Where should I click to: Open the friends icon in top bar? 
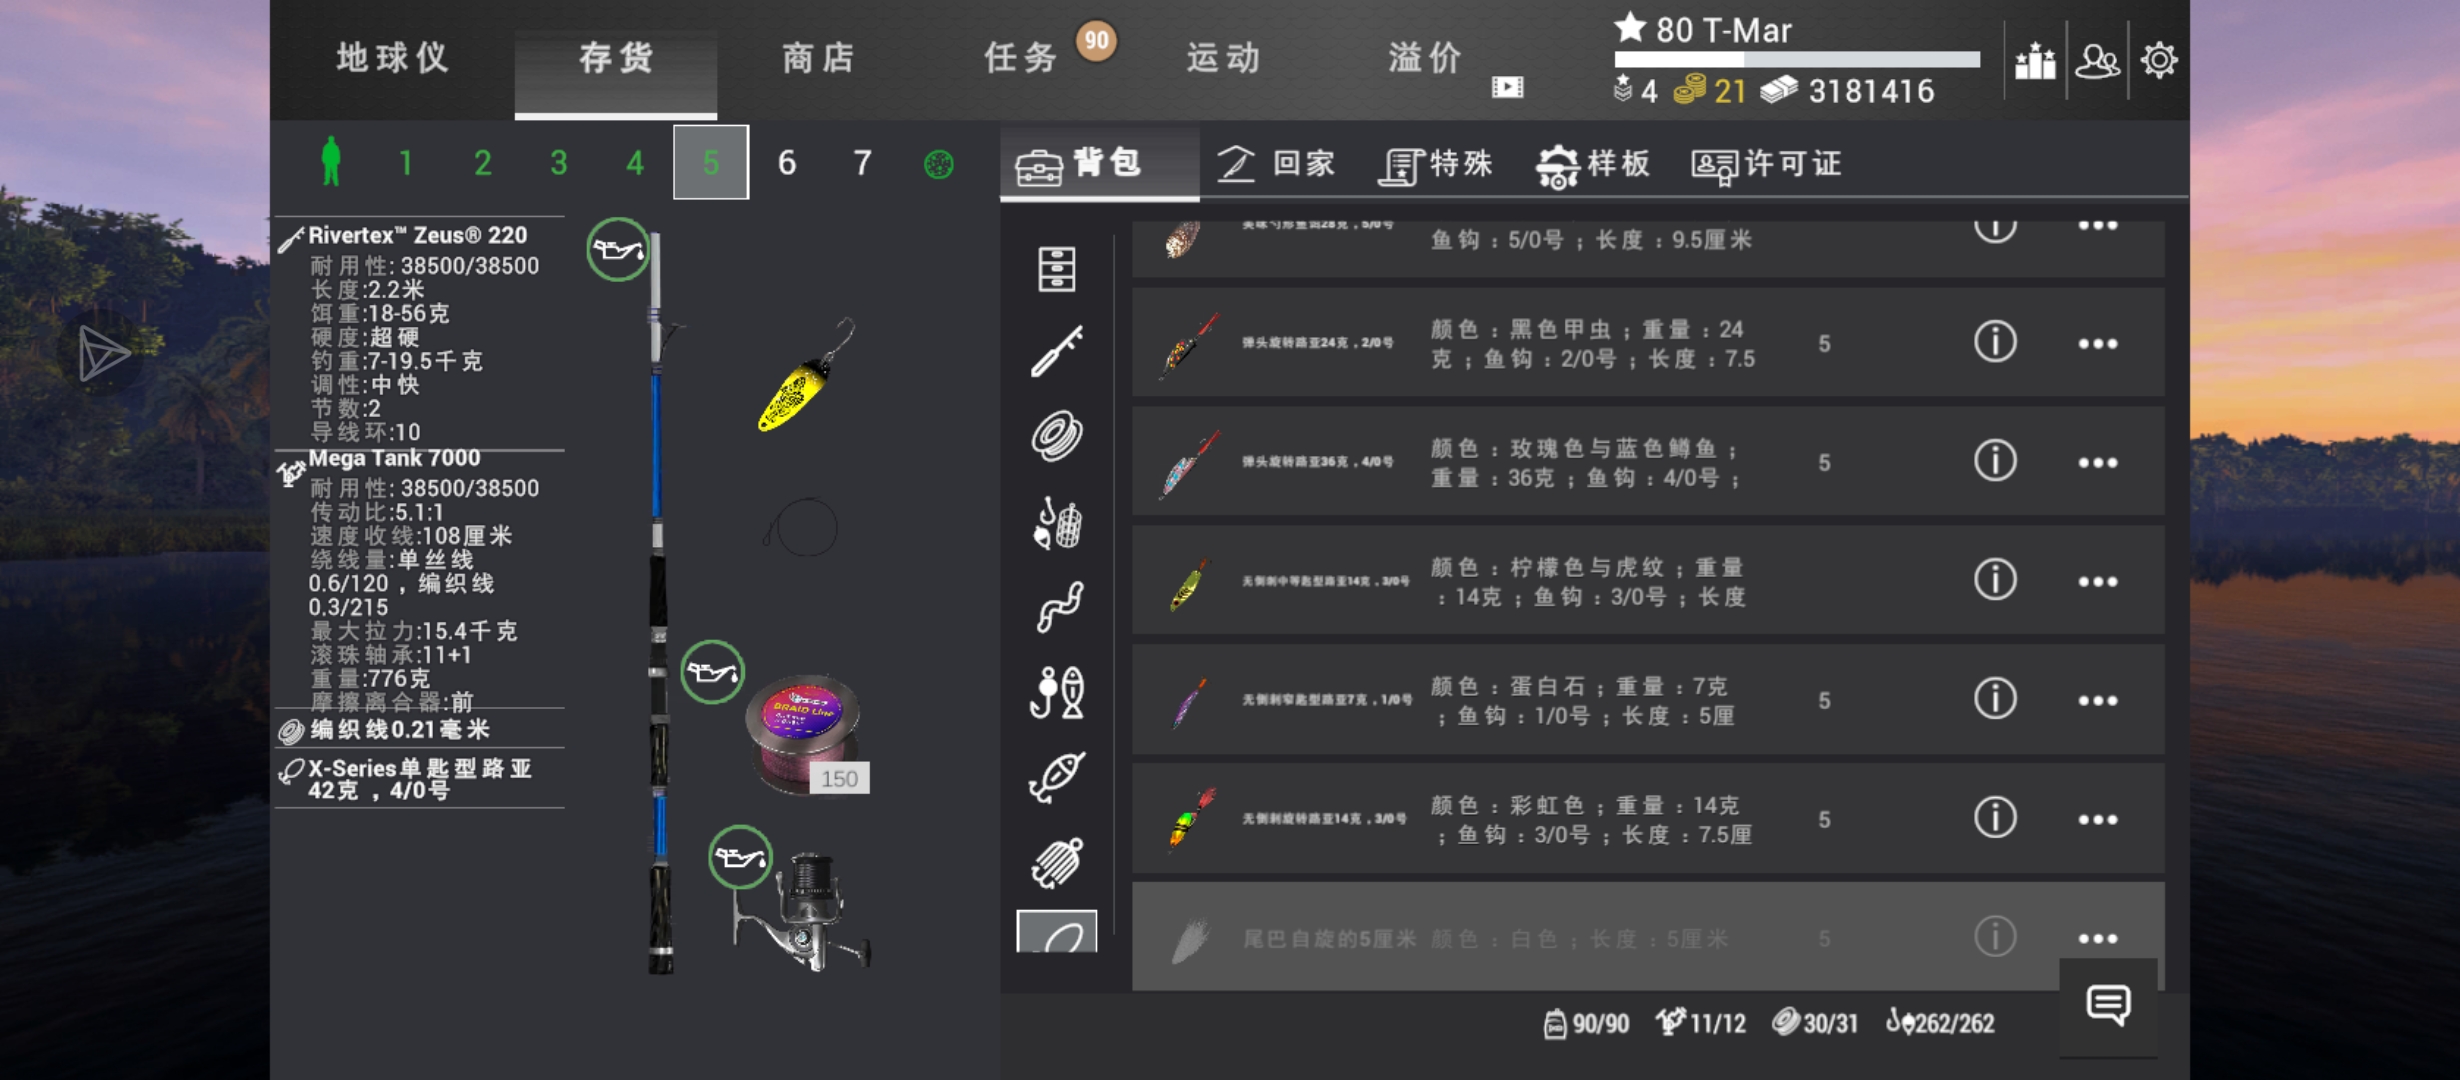(2097, 61)
